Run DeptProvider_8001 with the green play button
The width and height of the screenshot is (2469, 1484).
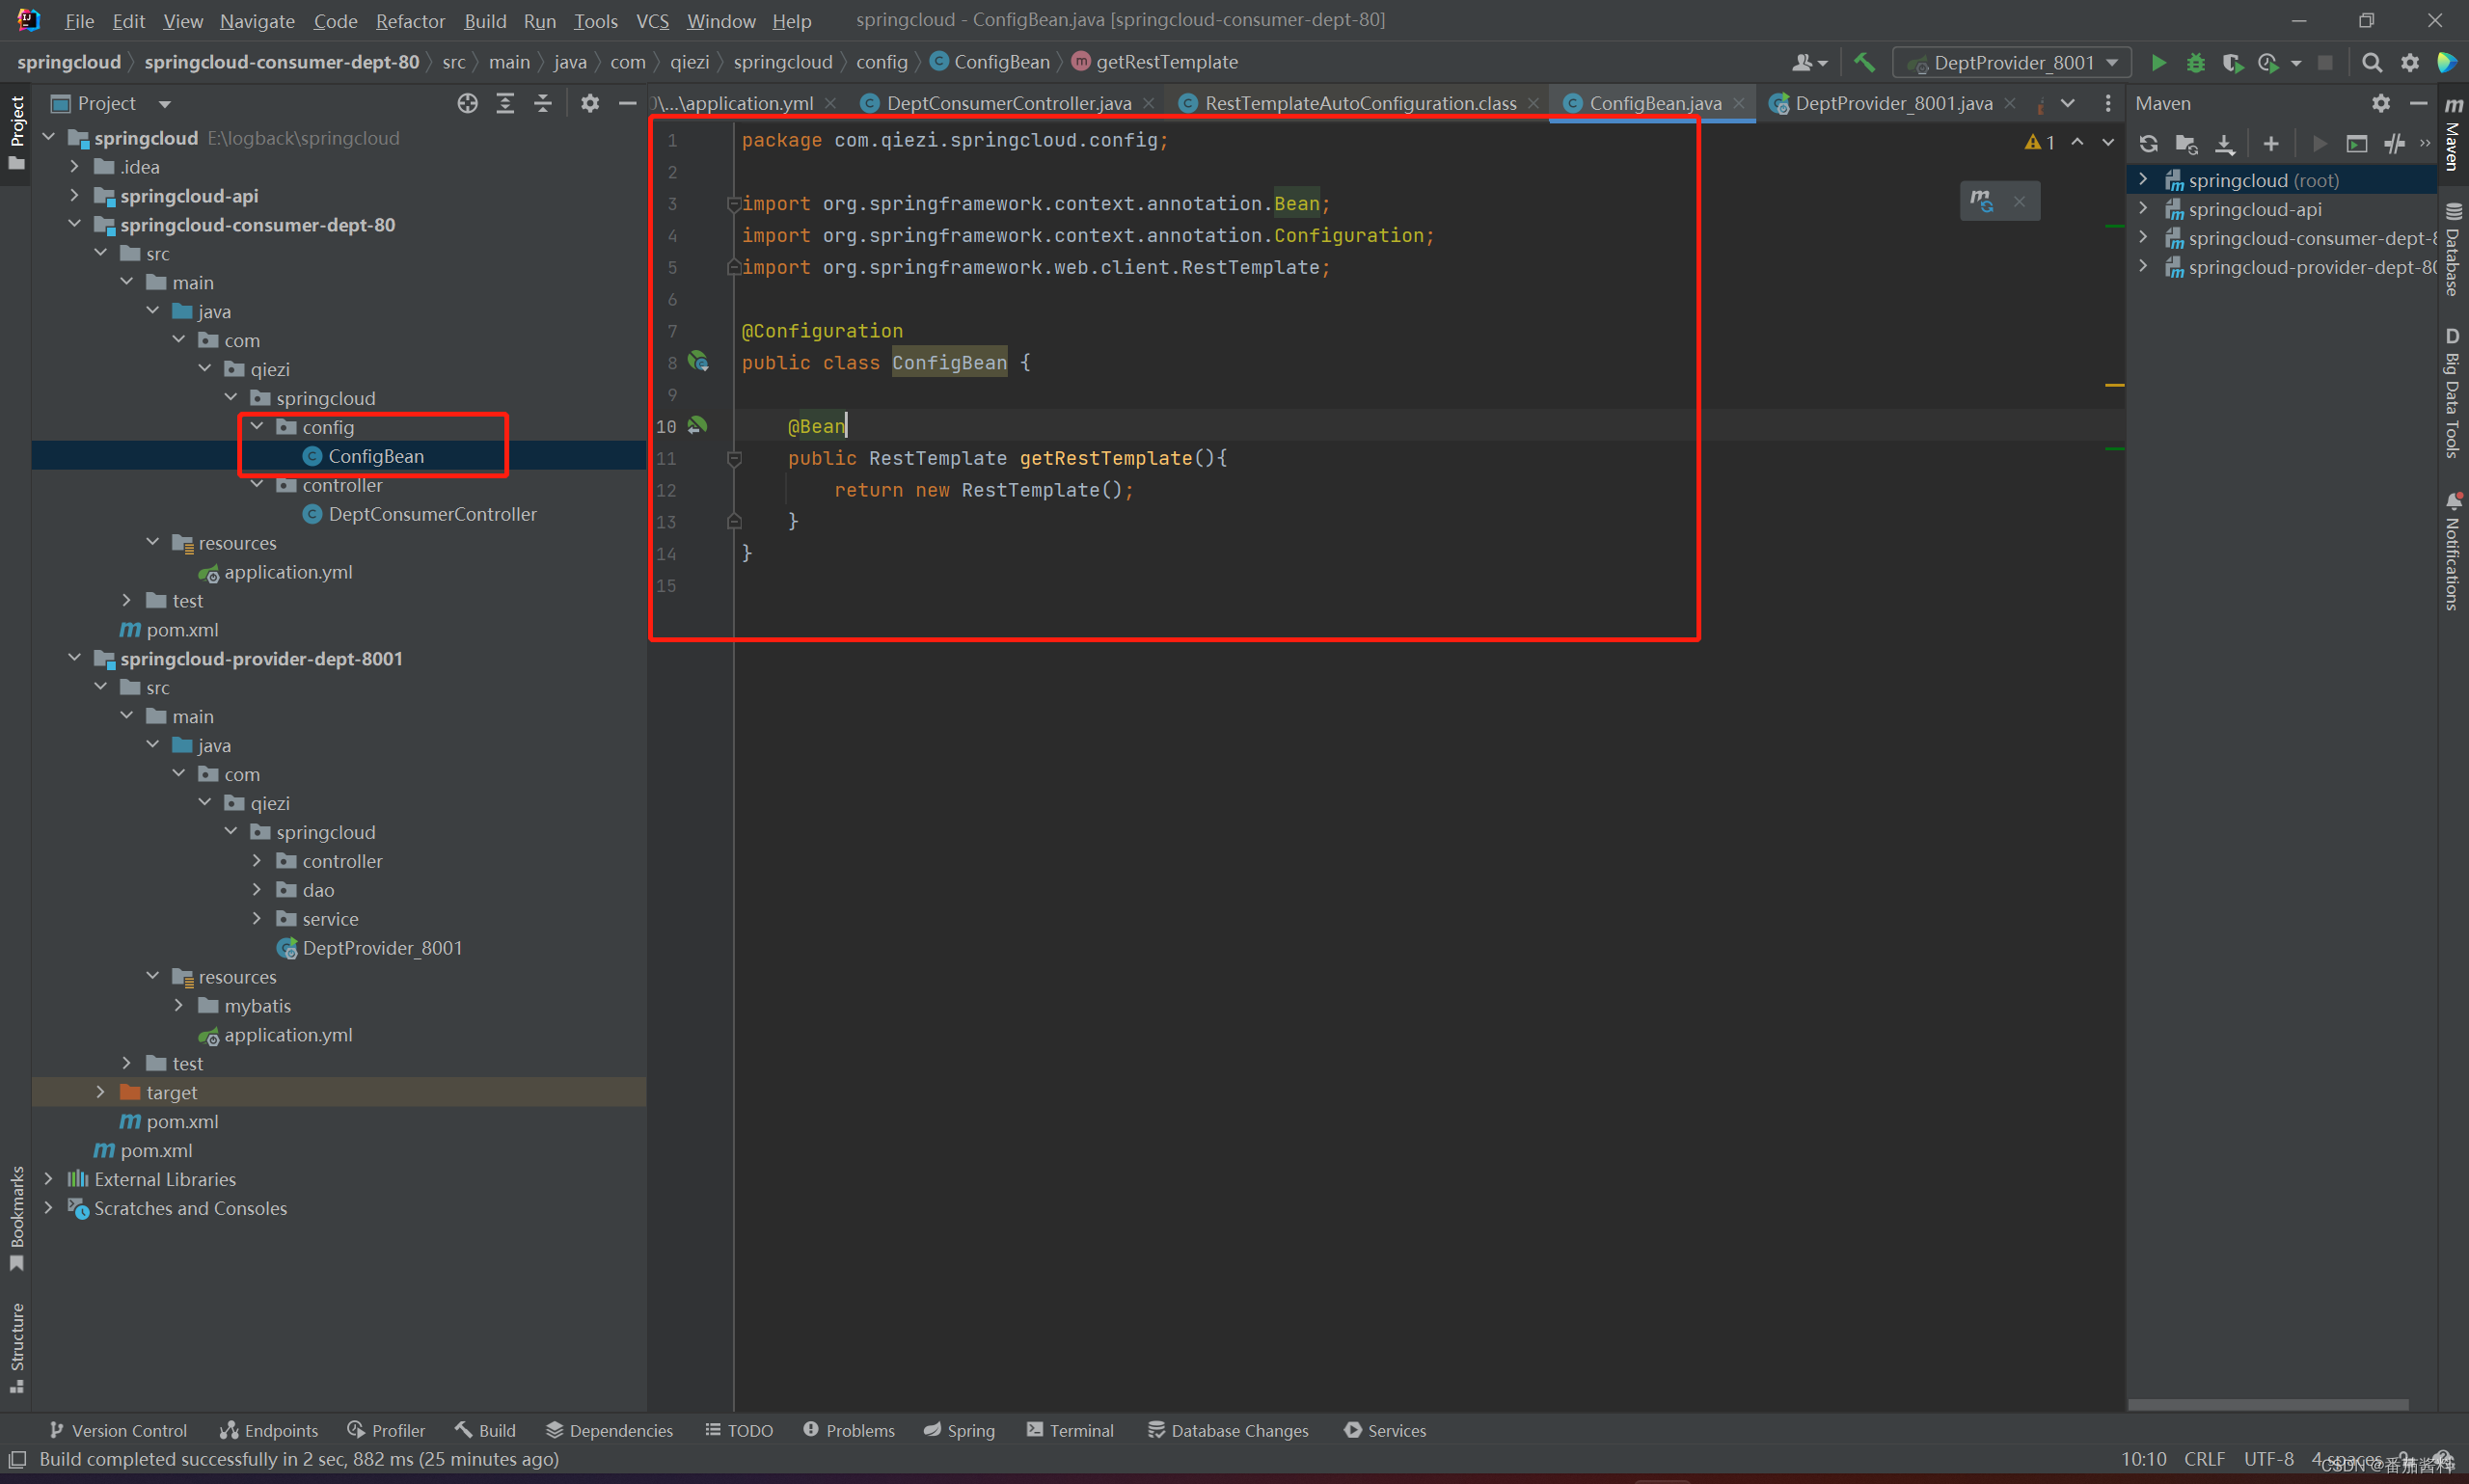(2158, 63)
